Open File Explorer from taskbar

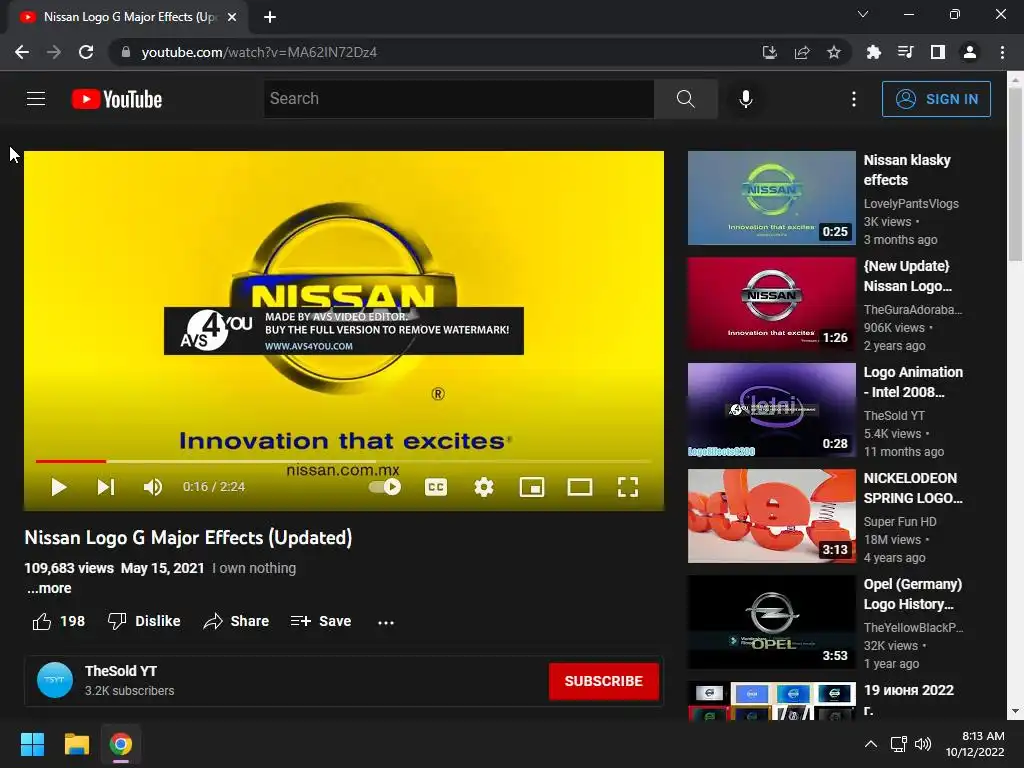coord(76,744)
